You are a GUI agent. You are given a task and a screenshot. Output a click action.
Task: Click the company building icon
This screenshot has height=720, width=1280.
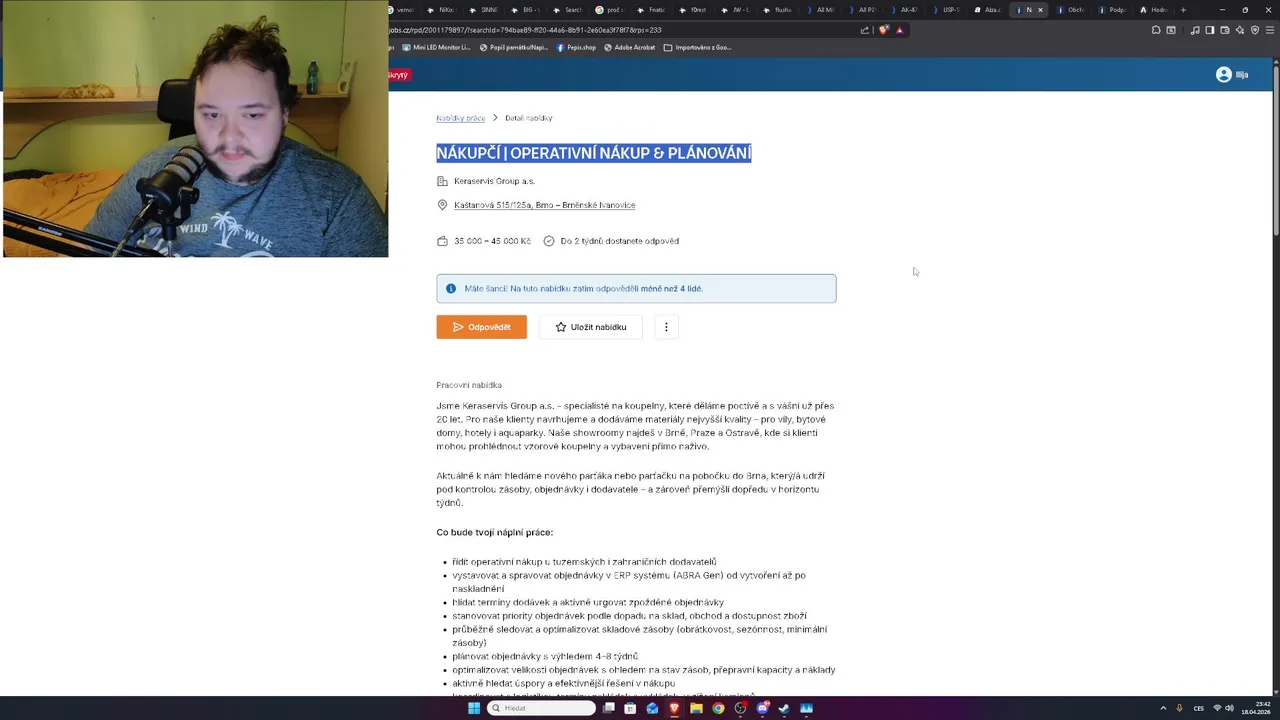coord(442,181)
